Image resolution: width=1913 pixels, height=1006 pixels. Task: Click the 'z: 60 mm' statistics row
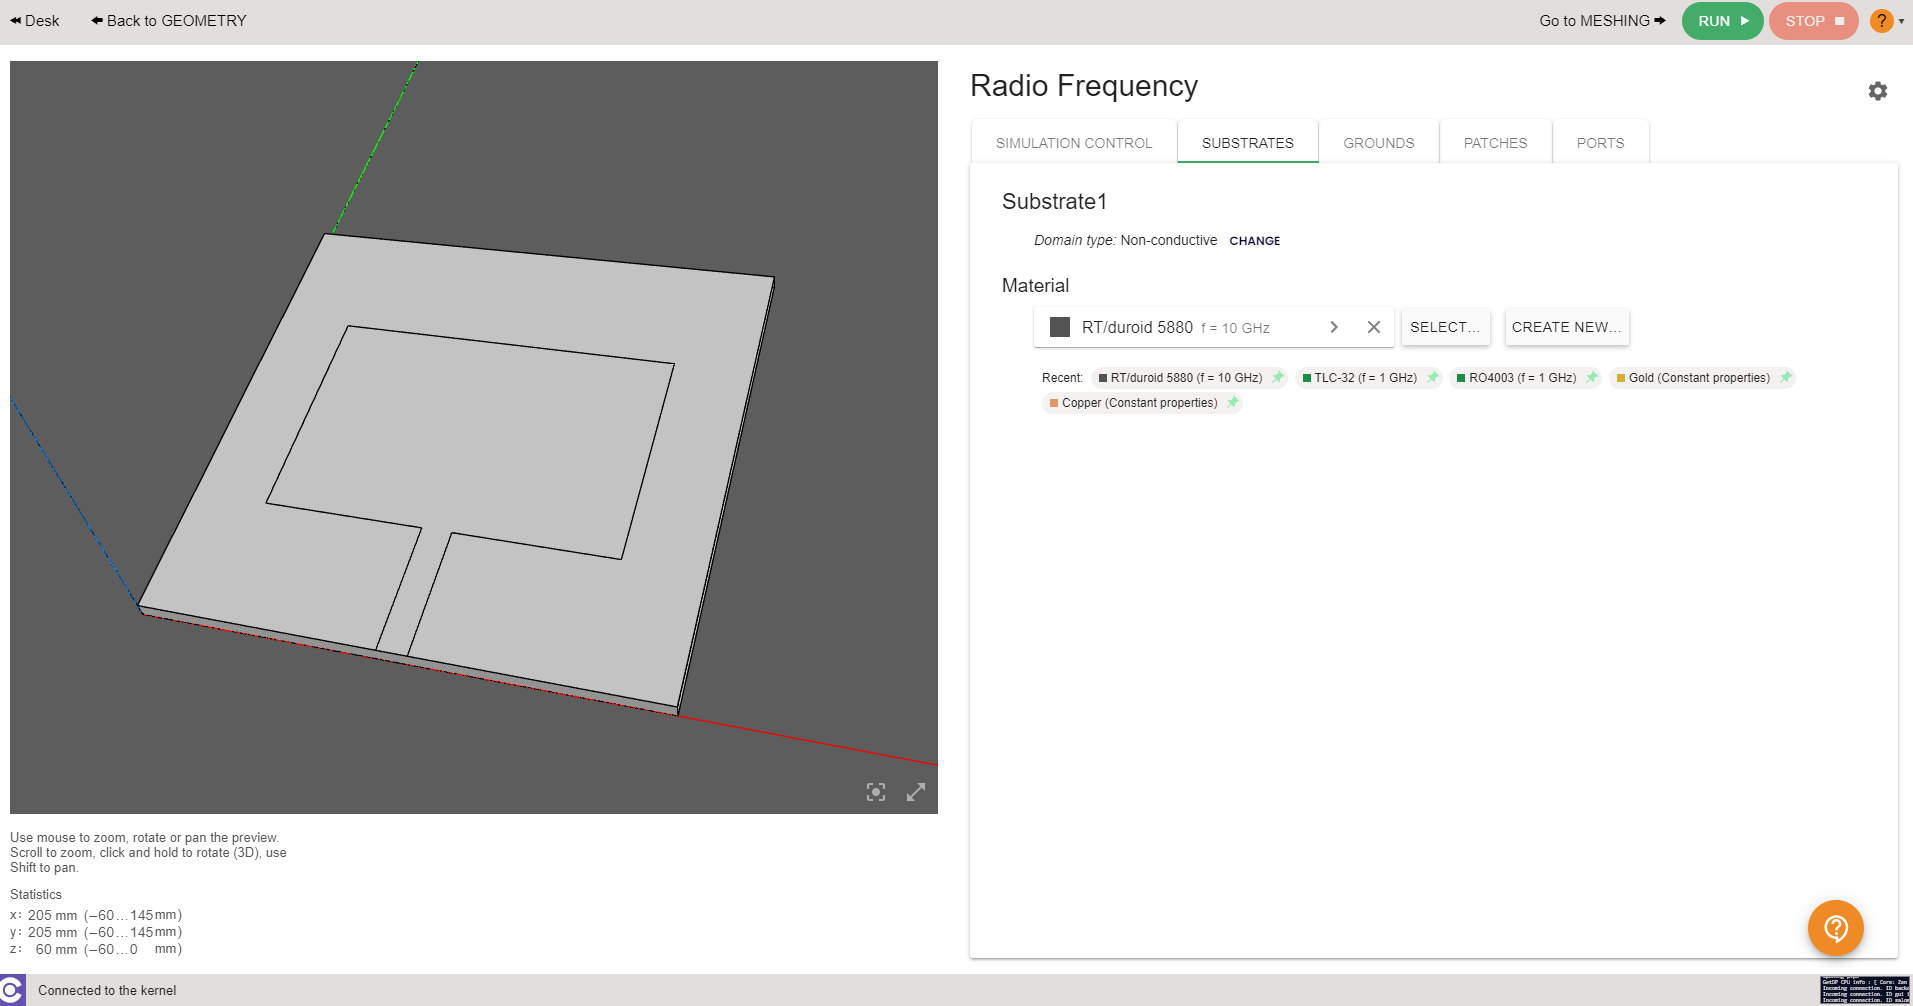pos(96,949)
